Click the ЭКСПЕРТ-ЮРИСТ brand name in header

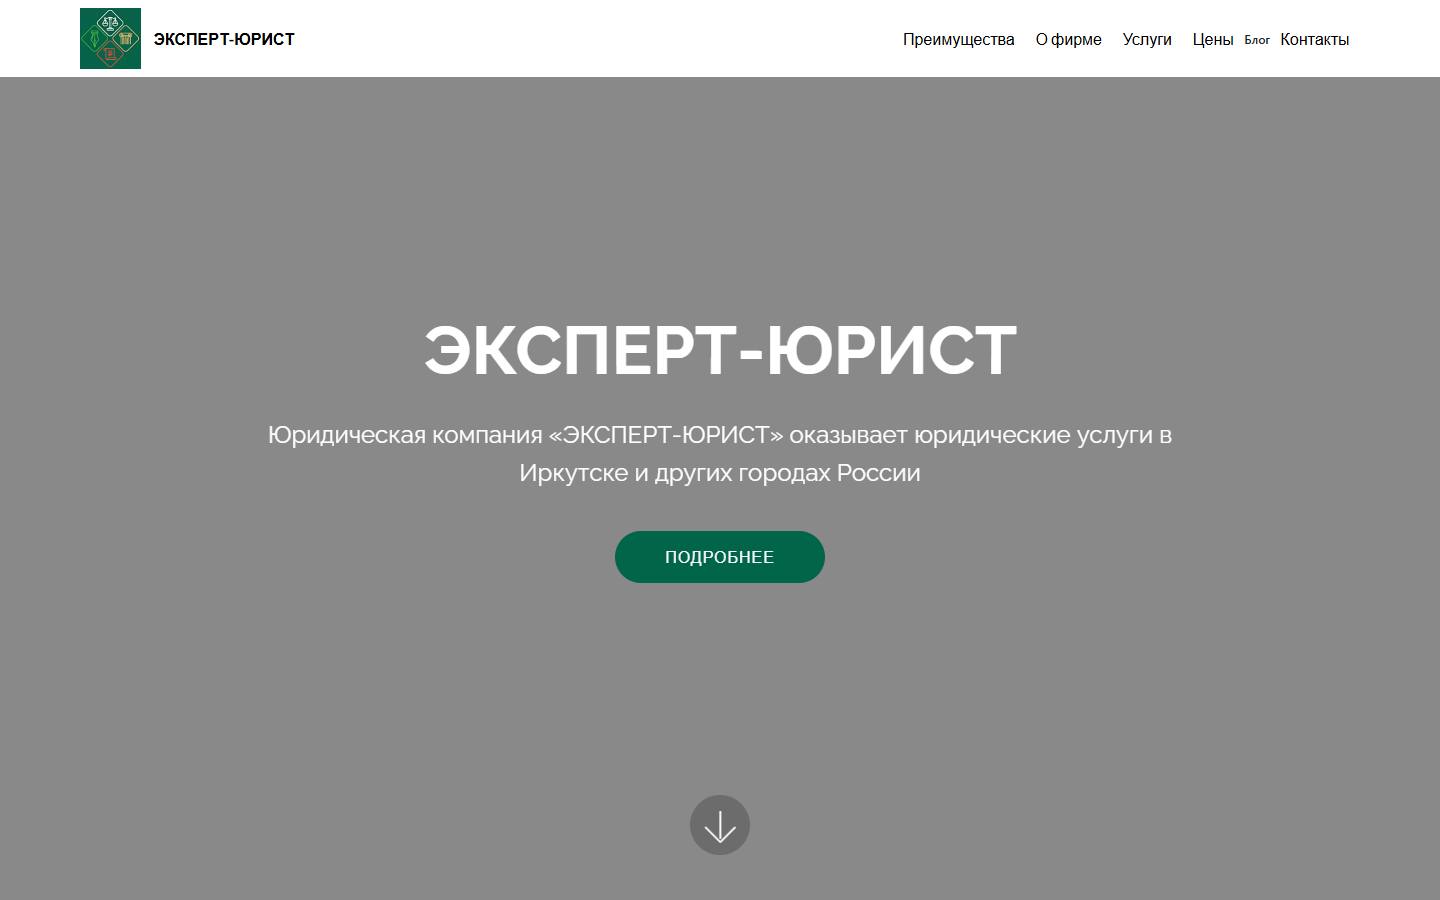click(x=224, y=39)
